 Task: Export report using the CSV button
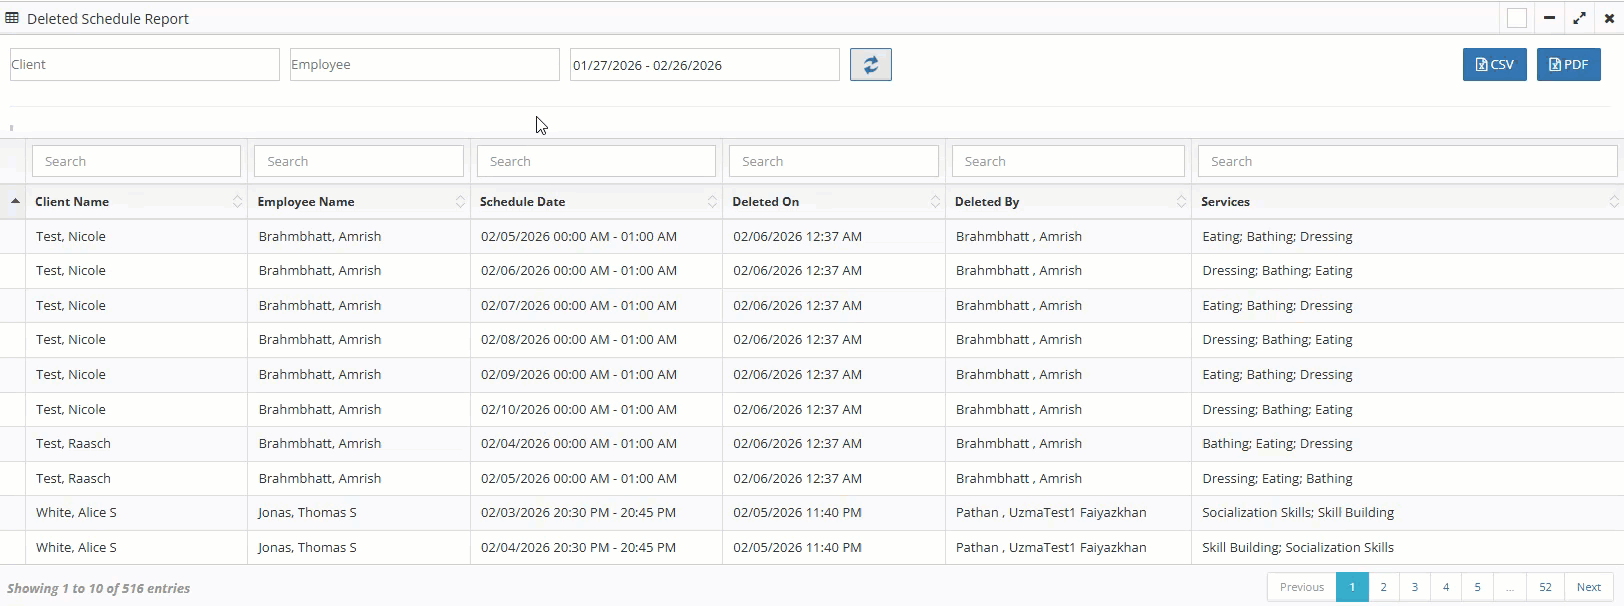(1494, 65)
